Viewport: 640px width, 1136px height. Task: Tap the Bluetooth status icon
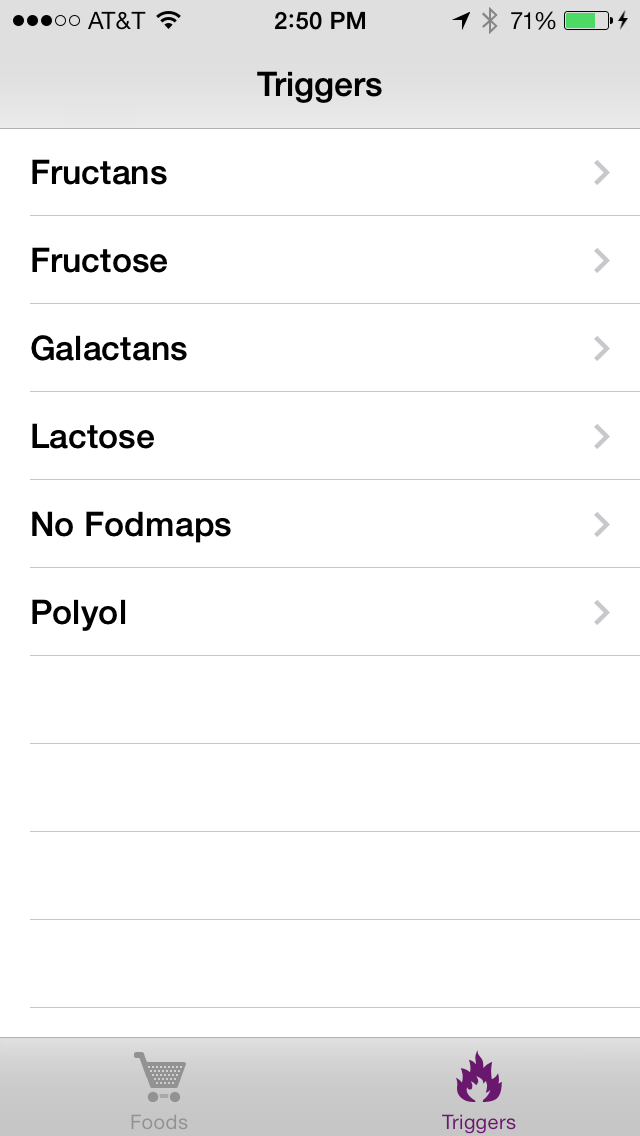click(489, 20)
